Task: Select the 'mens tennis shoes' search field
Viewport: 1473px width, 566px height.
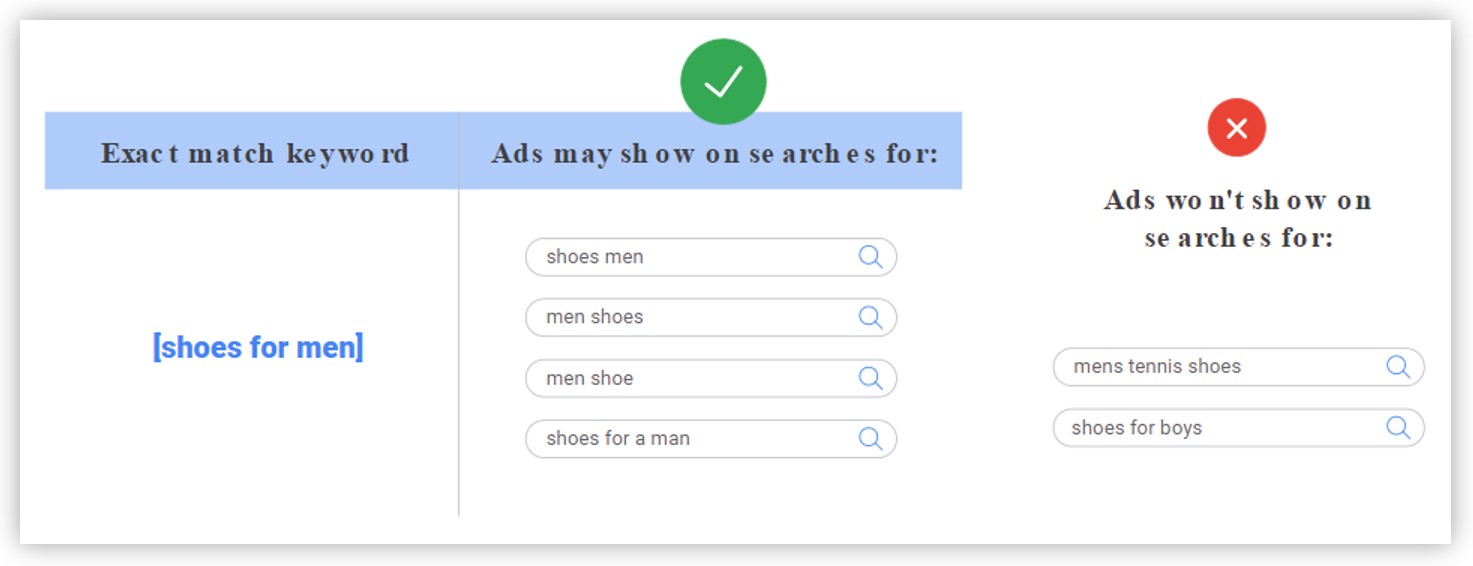Action: click(x=1238, y=367)
